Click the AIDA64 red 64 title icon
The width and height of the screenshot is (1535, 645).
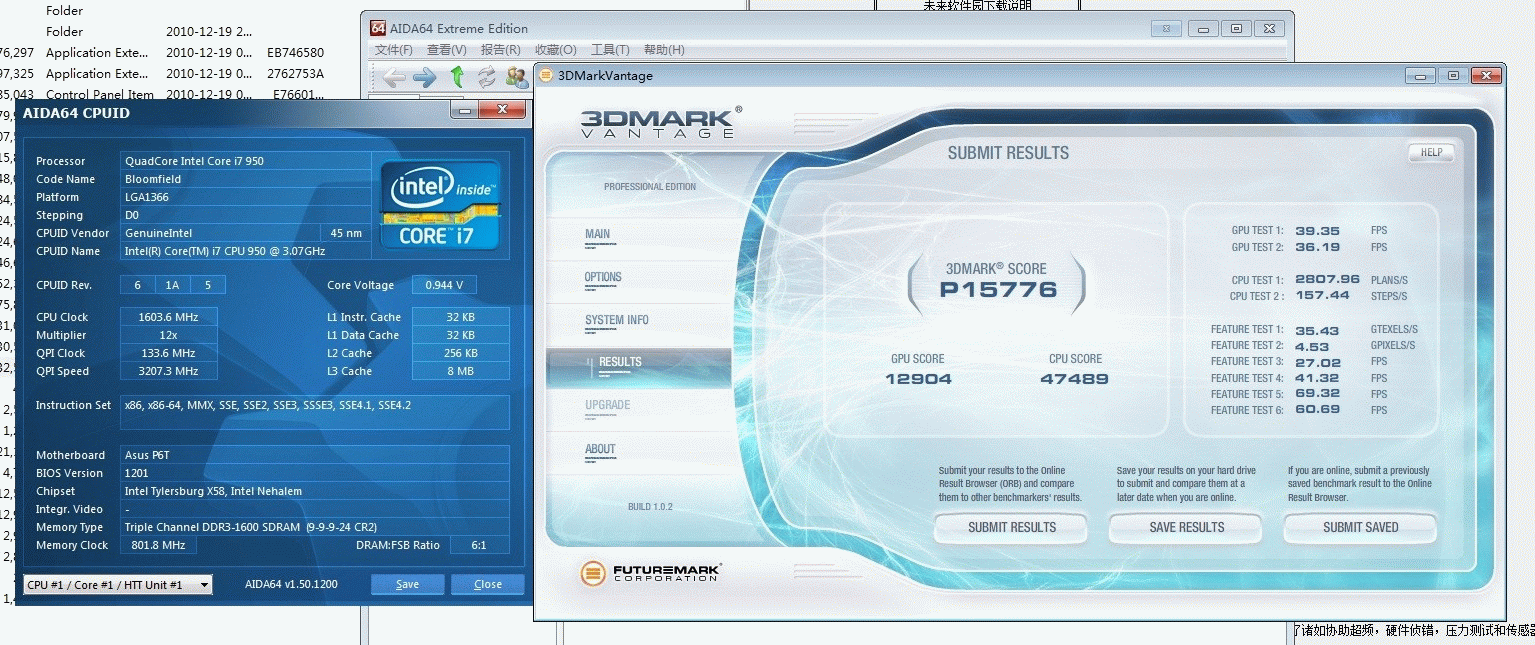click(378, 28)
